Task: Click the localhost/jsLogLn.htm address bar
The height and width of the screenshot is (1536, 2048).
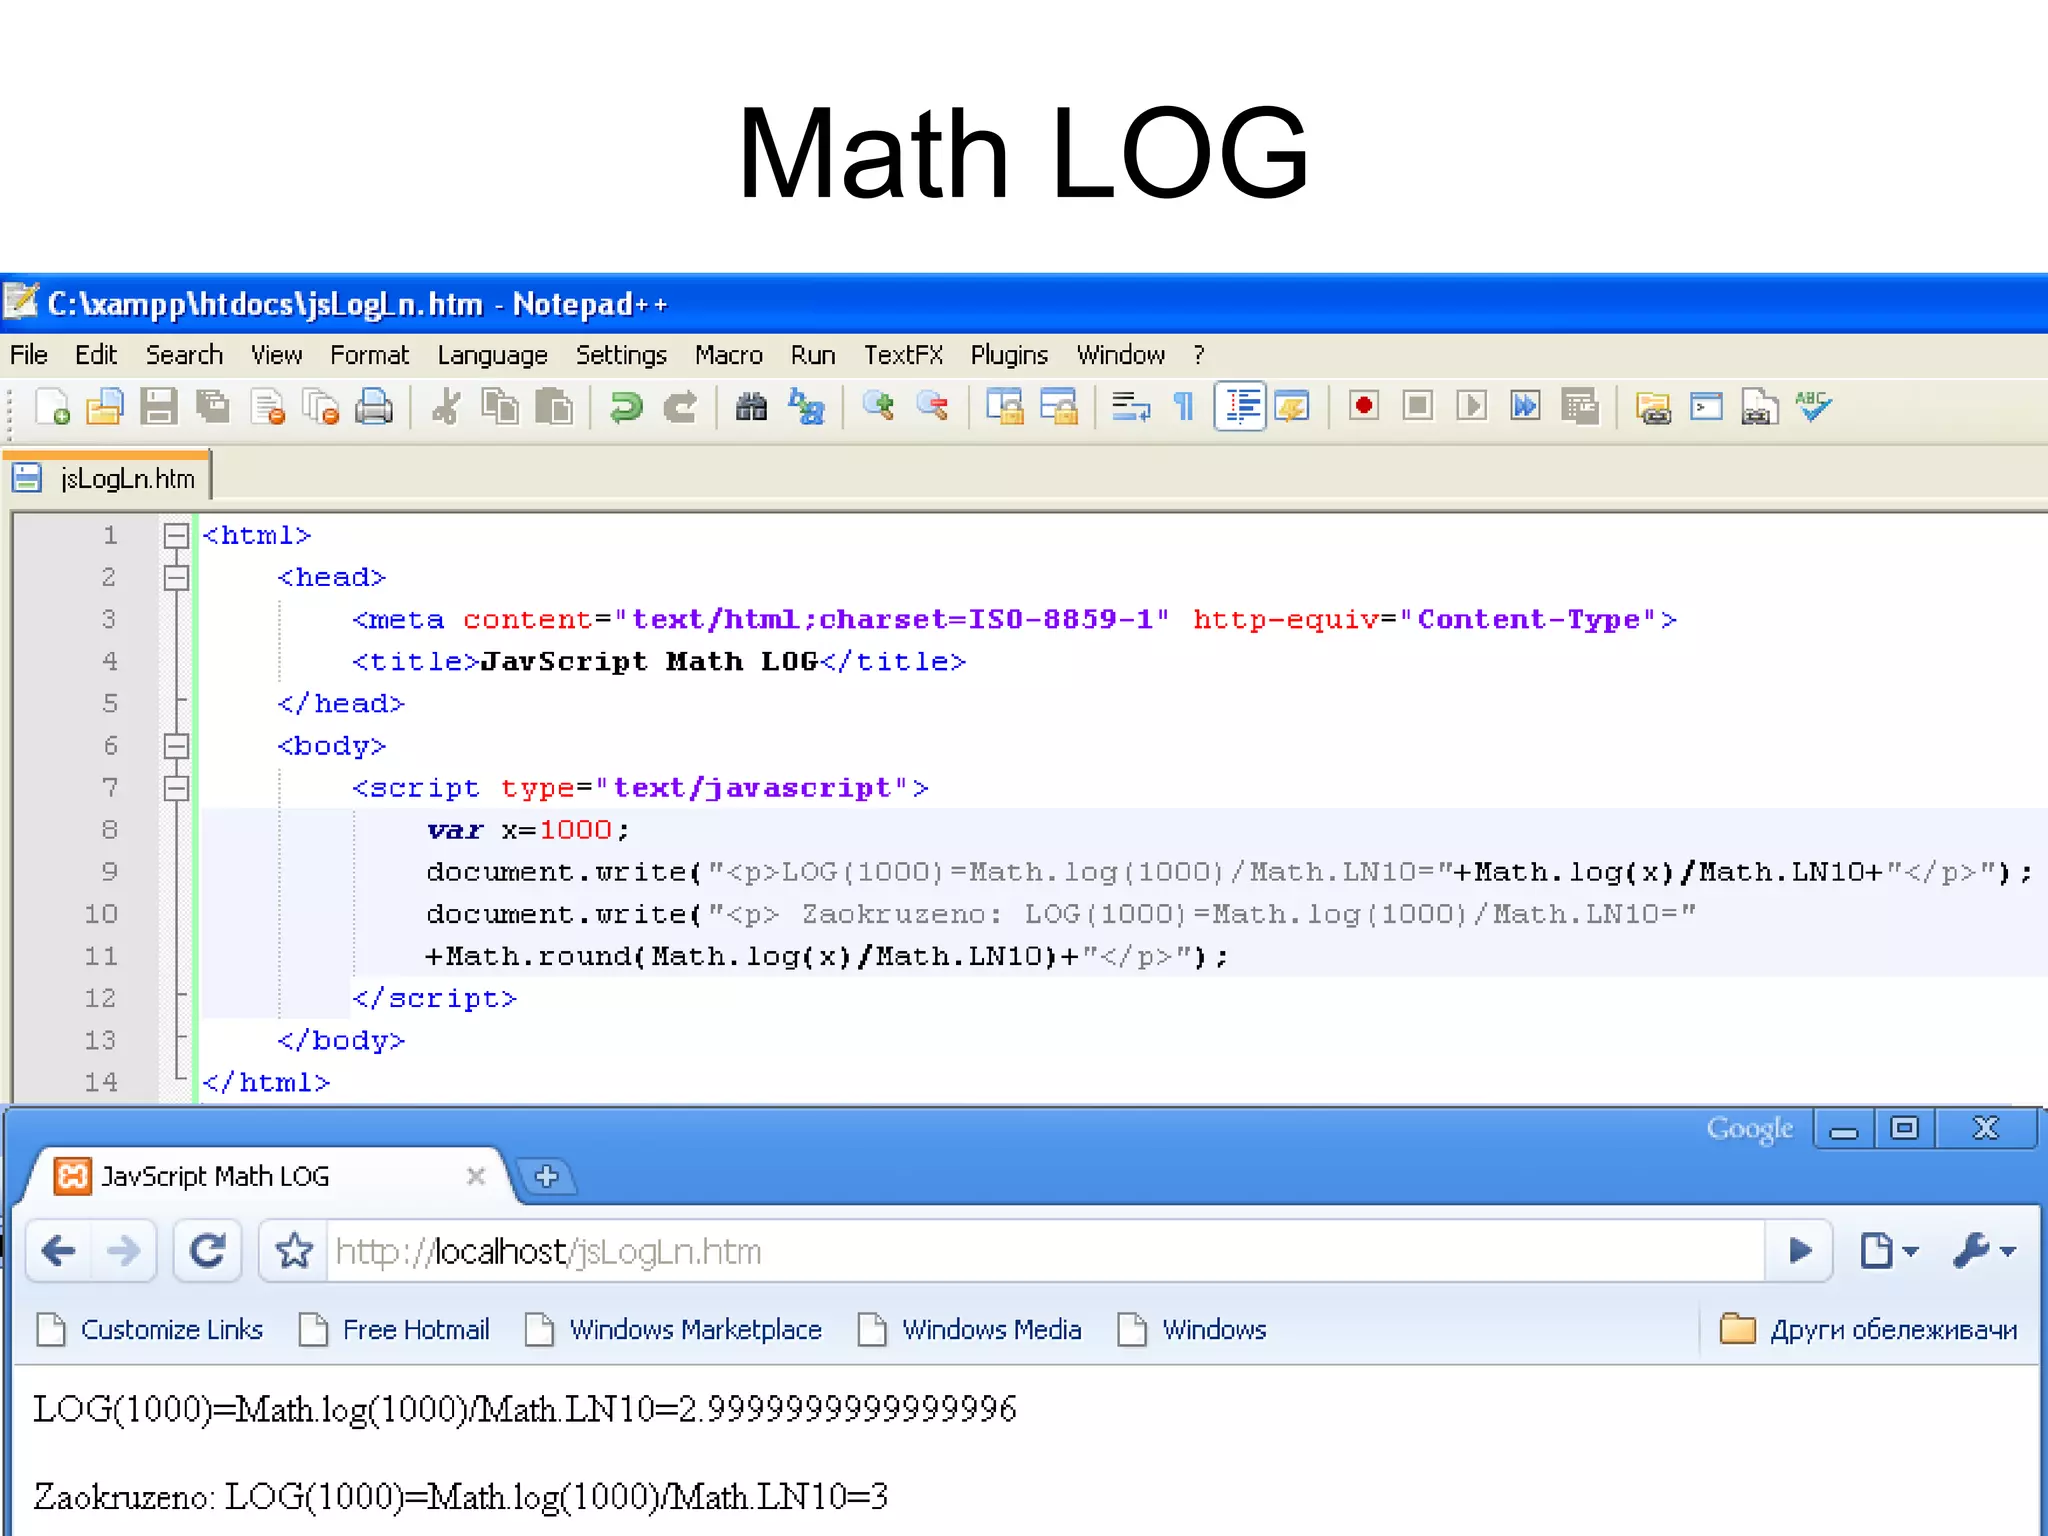Action: pyautogui.click(x=1045, y=1251)
